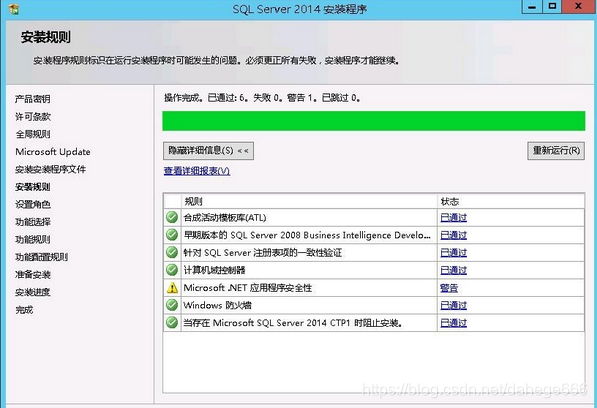Click rule text Windows 防火墙
597x408 pixels.
[217, 305]
